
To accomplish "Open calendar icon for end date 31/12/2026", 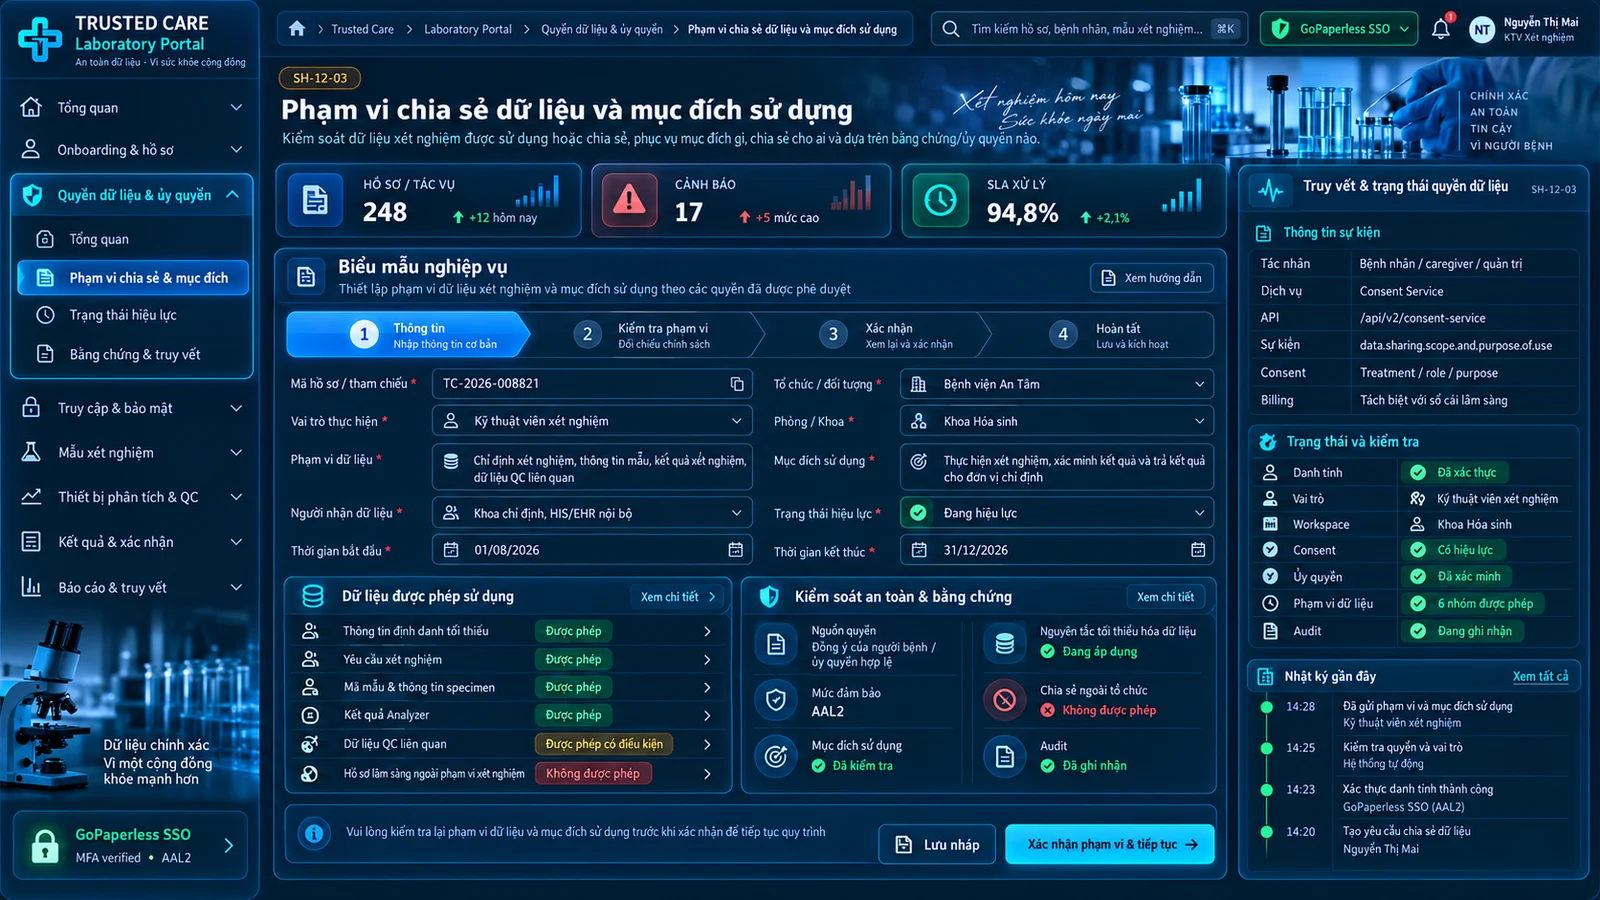I will click(x=1198, y=550).
